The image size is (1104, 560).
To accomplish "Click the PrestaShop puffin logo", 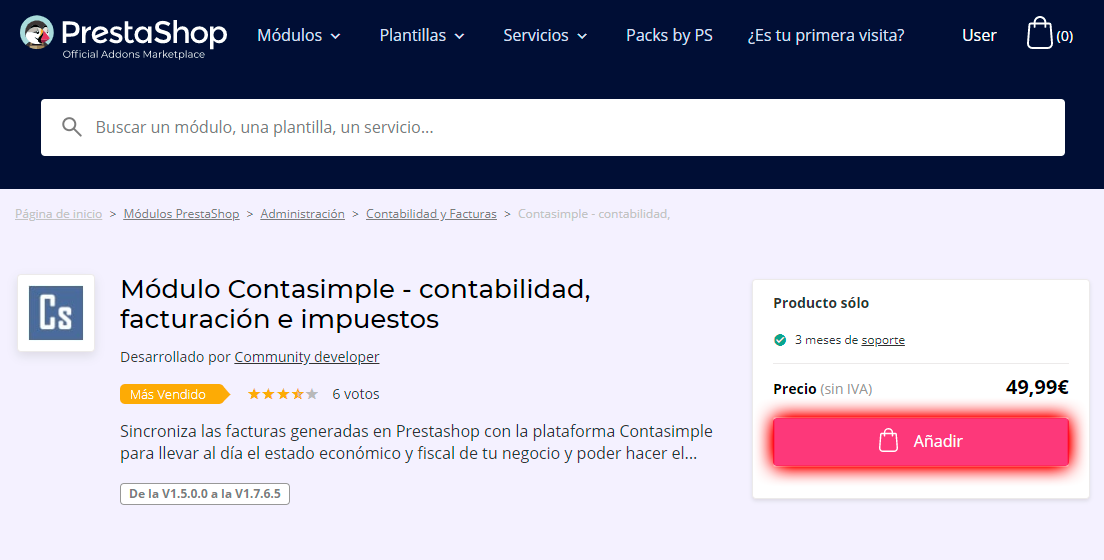I will 37,33.
